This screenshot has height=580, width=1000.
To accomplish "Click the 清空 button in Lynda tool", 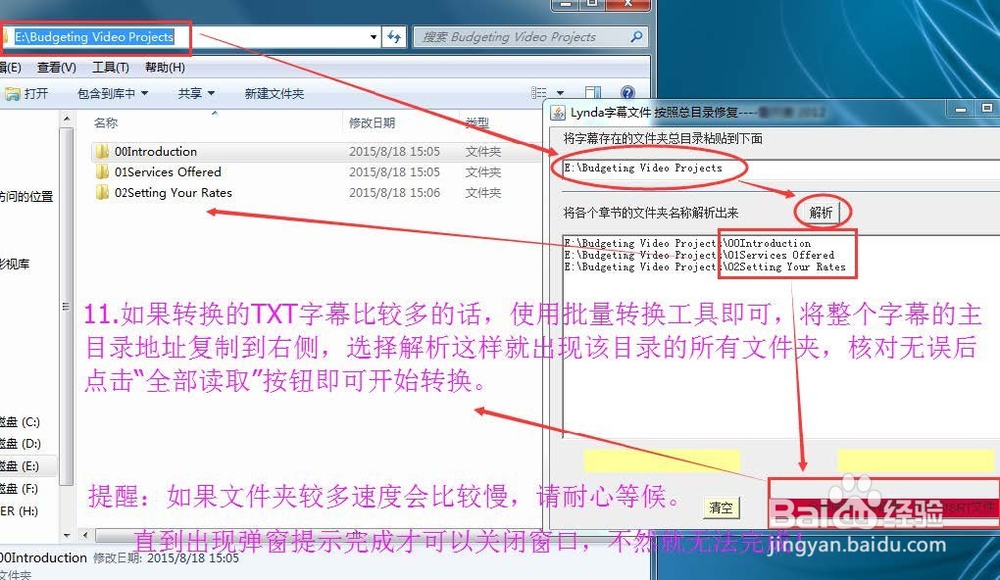I will coord(721,508).
